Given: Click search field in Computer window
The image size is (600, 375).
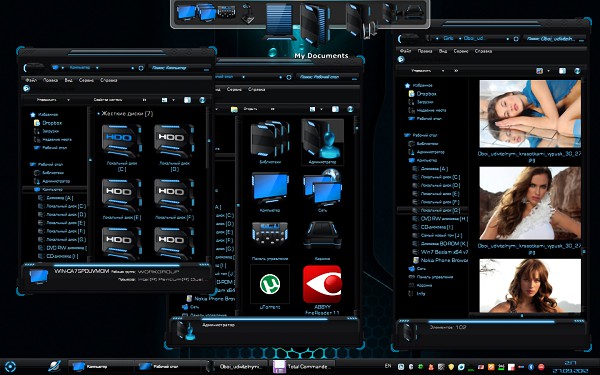Looking at the screenshot, I should pyautogui.click(x=179, y=68).
